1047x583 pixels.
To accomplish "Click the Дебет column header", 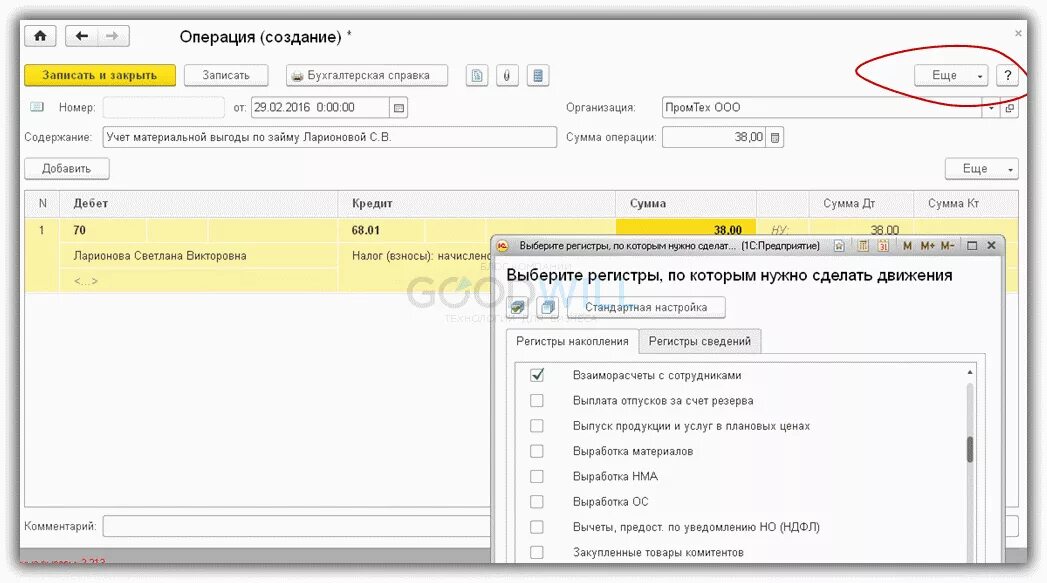I will tap(199, 204).
